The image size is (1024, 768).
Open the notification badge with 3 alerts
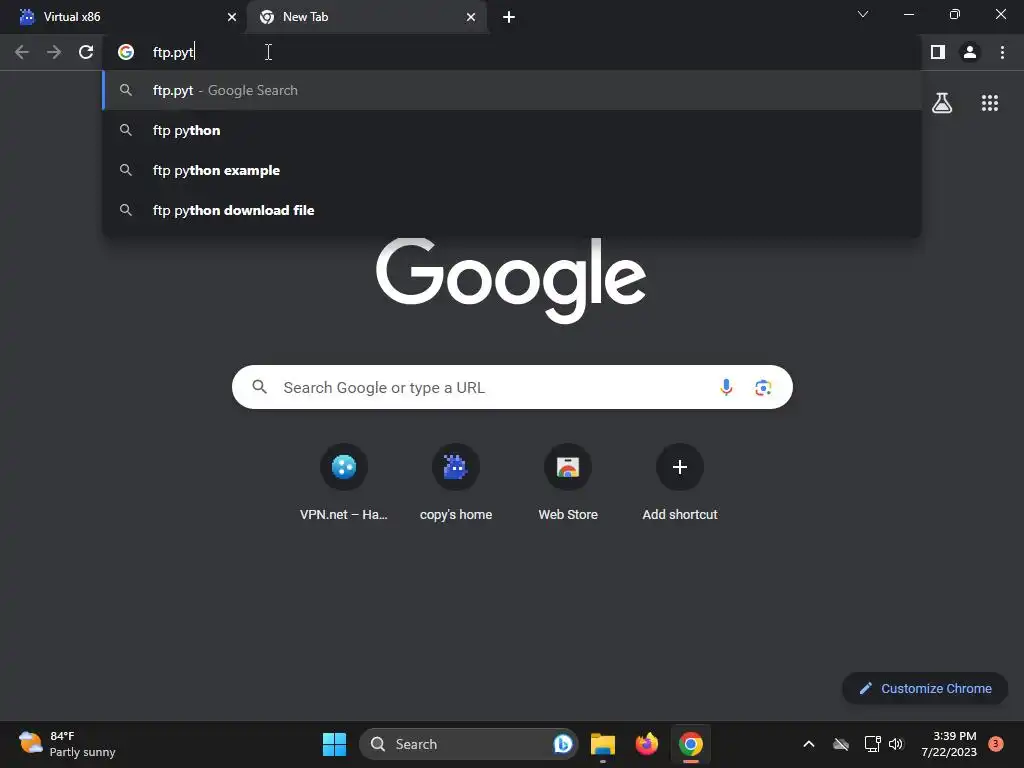coord(996,744)
